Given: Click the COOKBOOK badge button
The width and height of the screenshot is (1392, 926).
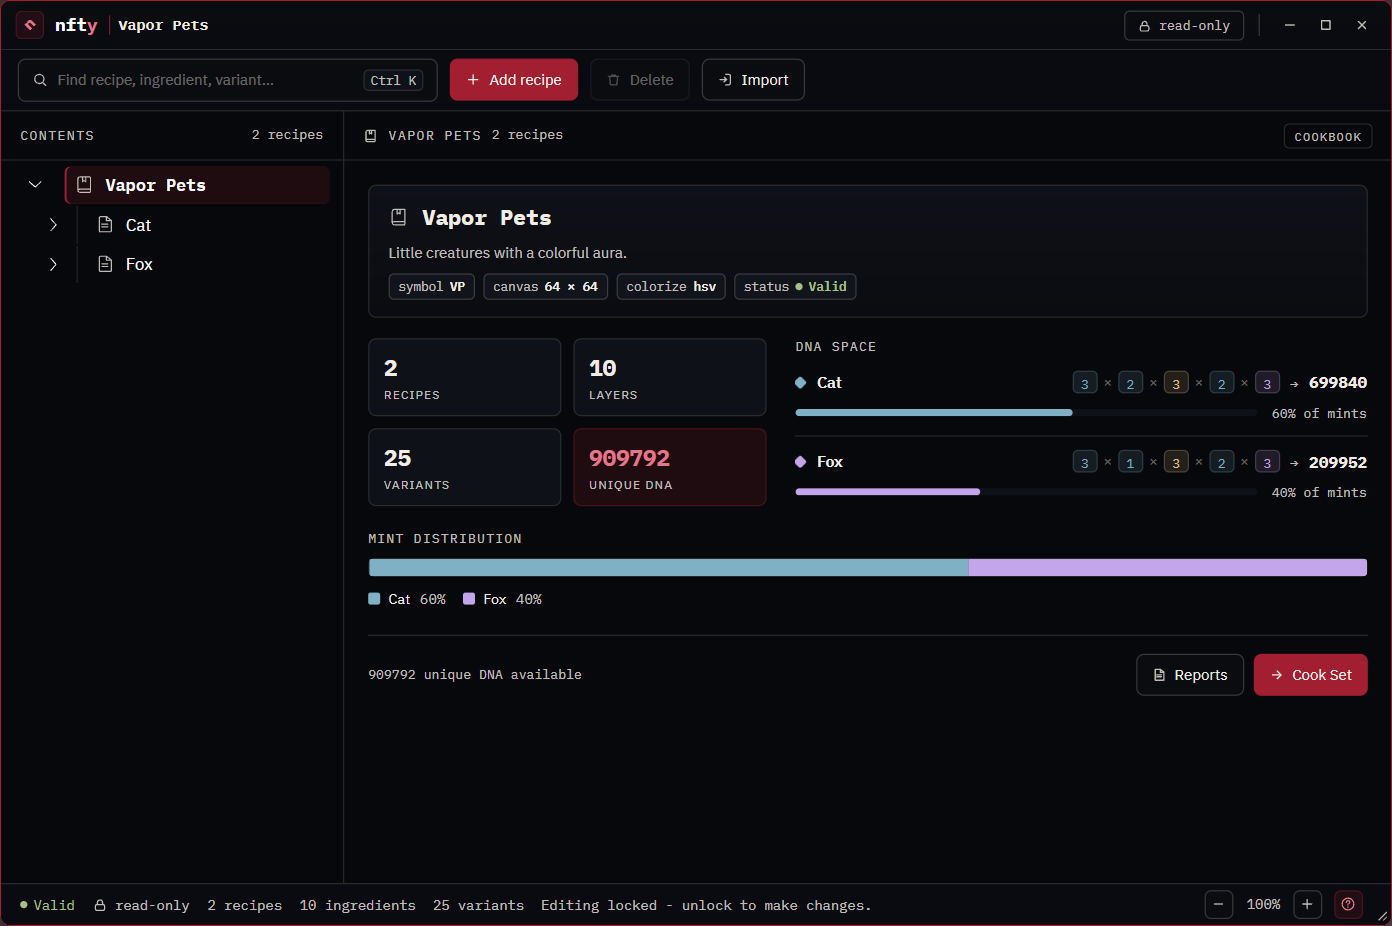Looking at the screenshot, I should tap(1328, 137).
